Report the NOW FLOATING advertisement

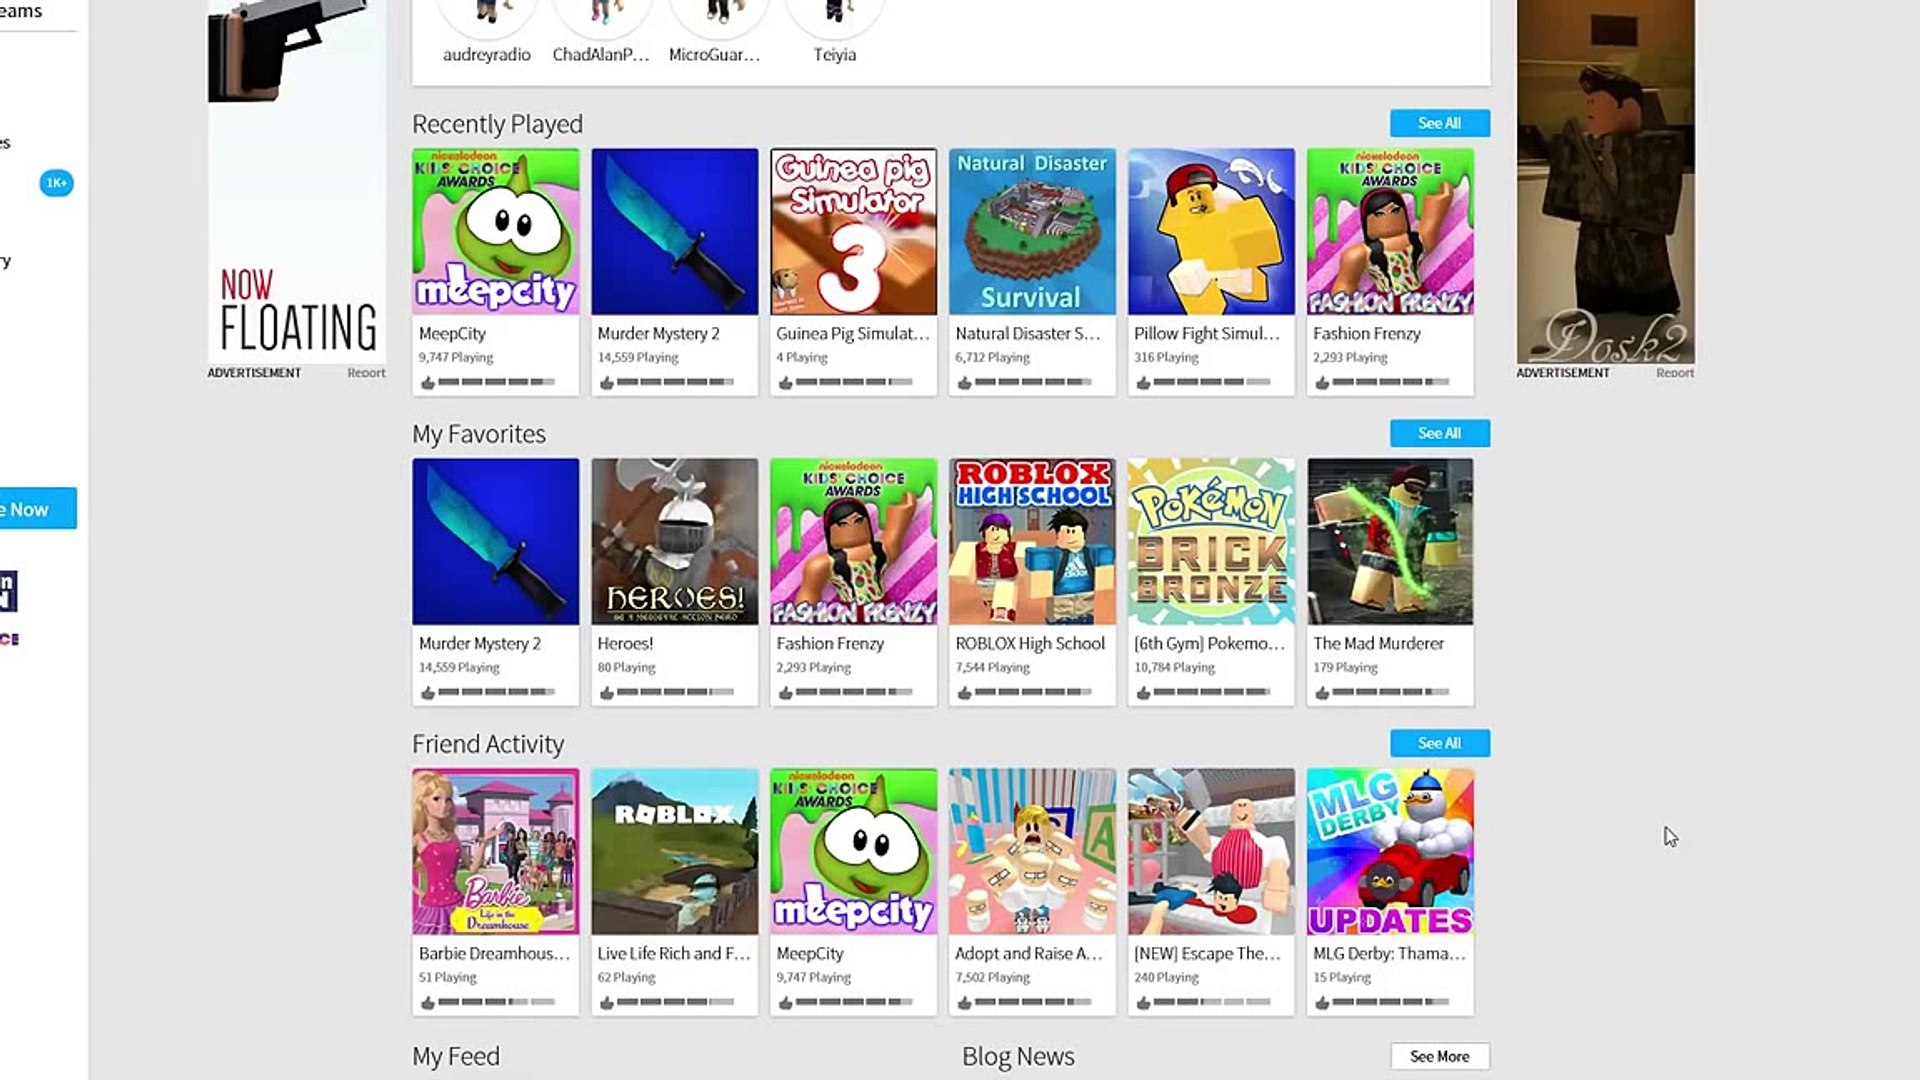[x=366, y=373]
